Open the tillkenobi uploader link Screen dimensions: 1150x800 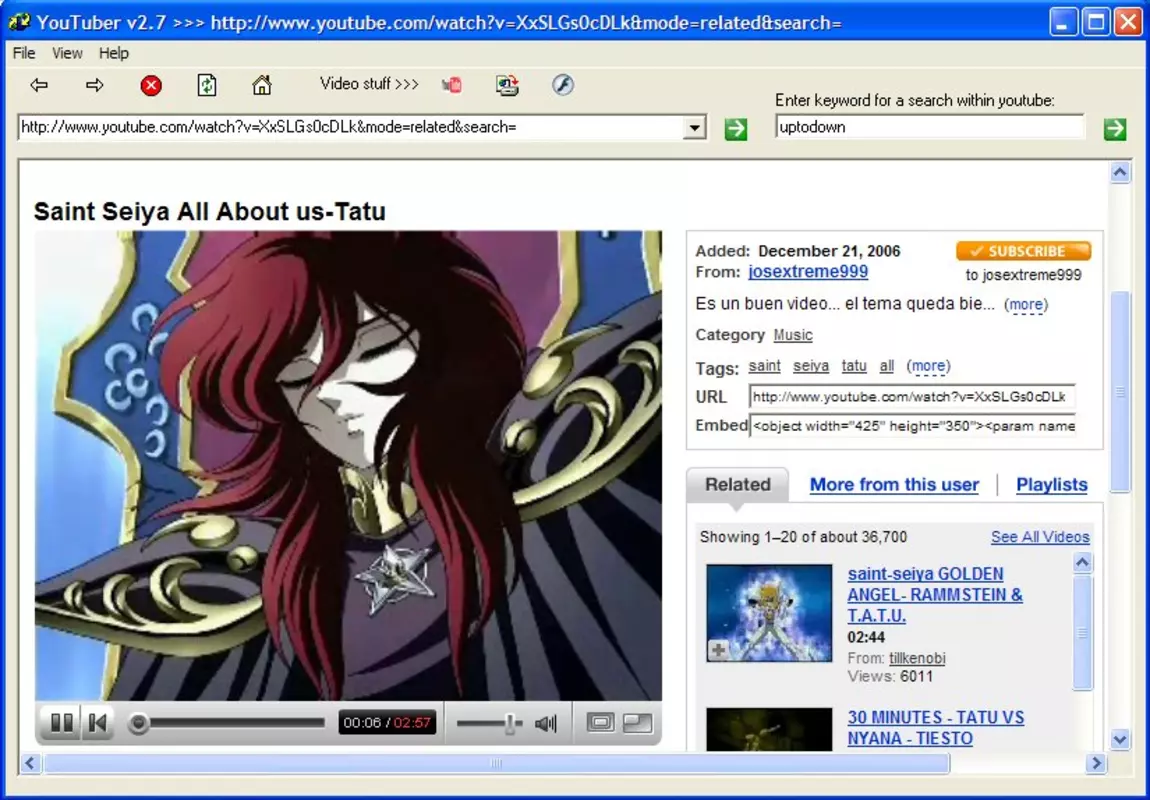pyautogui.click(x=918, y=658)
